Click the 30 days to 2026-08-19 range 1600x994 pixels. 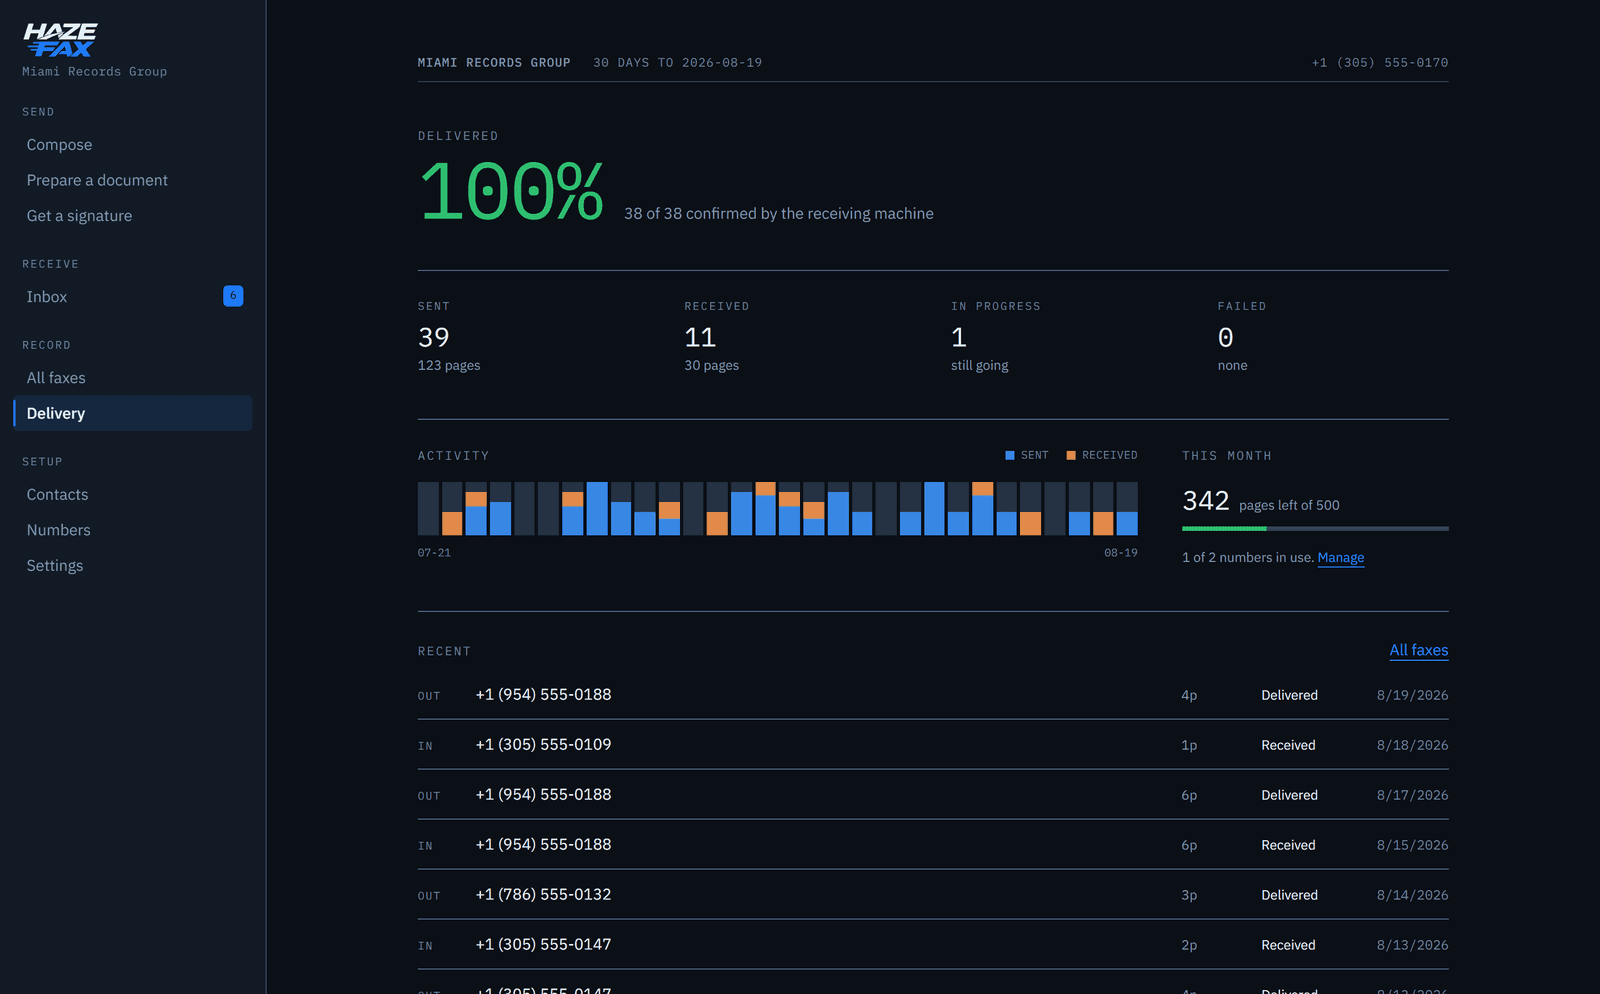coord(678,62)
